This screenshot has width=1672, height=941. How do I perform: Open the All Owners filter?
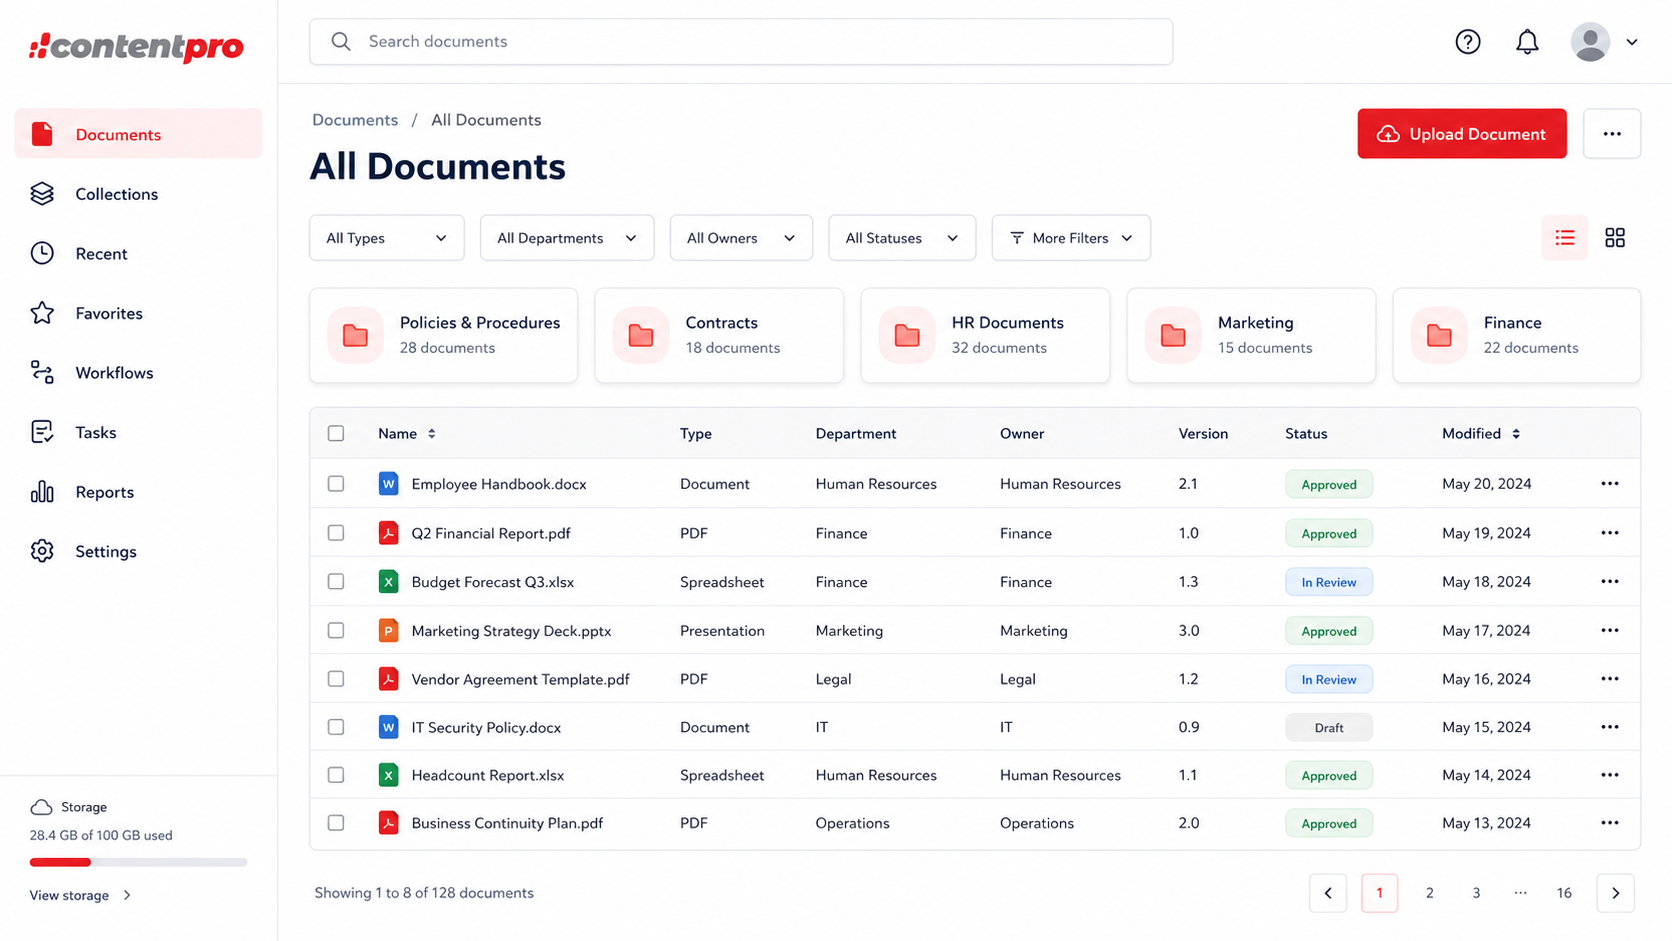click(x=741, y=238)
